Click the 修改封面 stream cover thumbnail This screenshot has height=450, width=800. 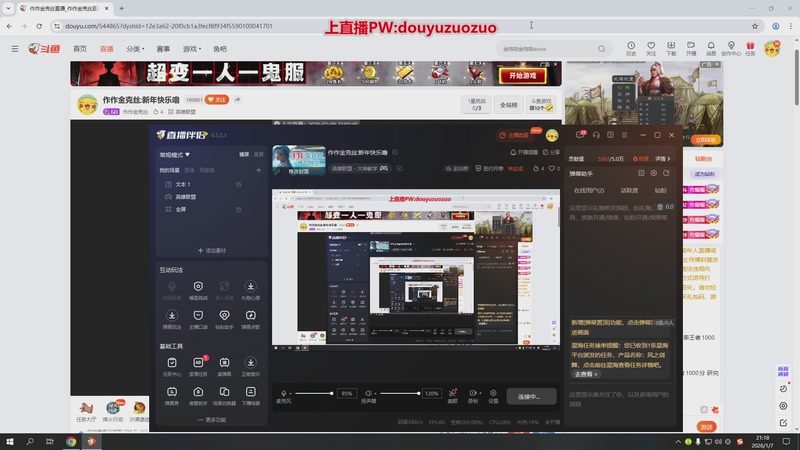pos(299,160)
